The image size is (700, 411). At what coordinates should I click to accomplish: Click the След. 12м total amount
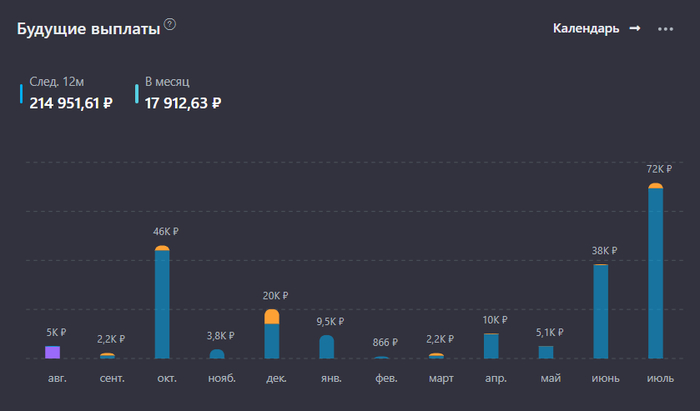point(71,102)
